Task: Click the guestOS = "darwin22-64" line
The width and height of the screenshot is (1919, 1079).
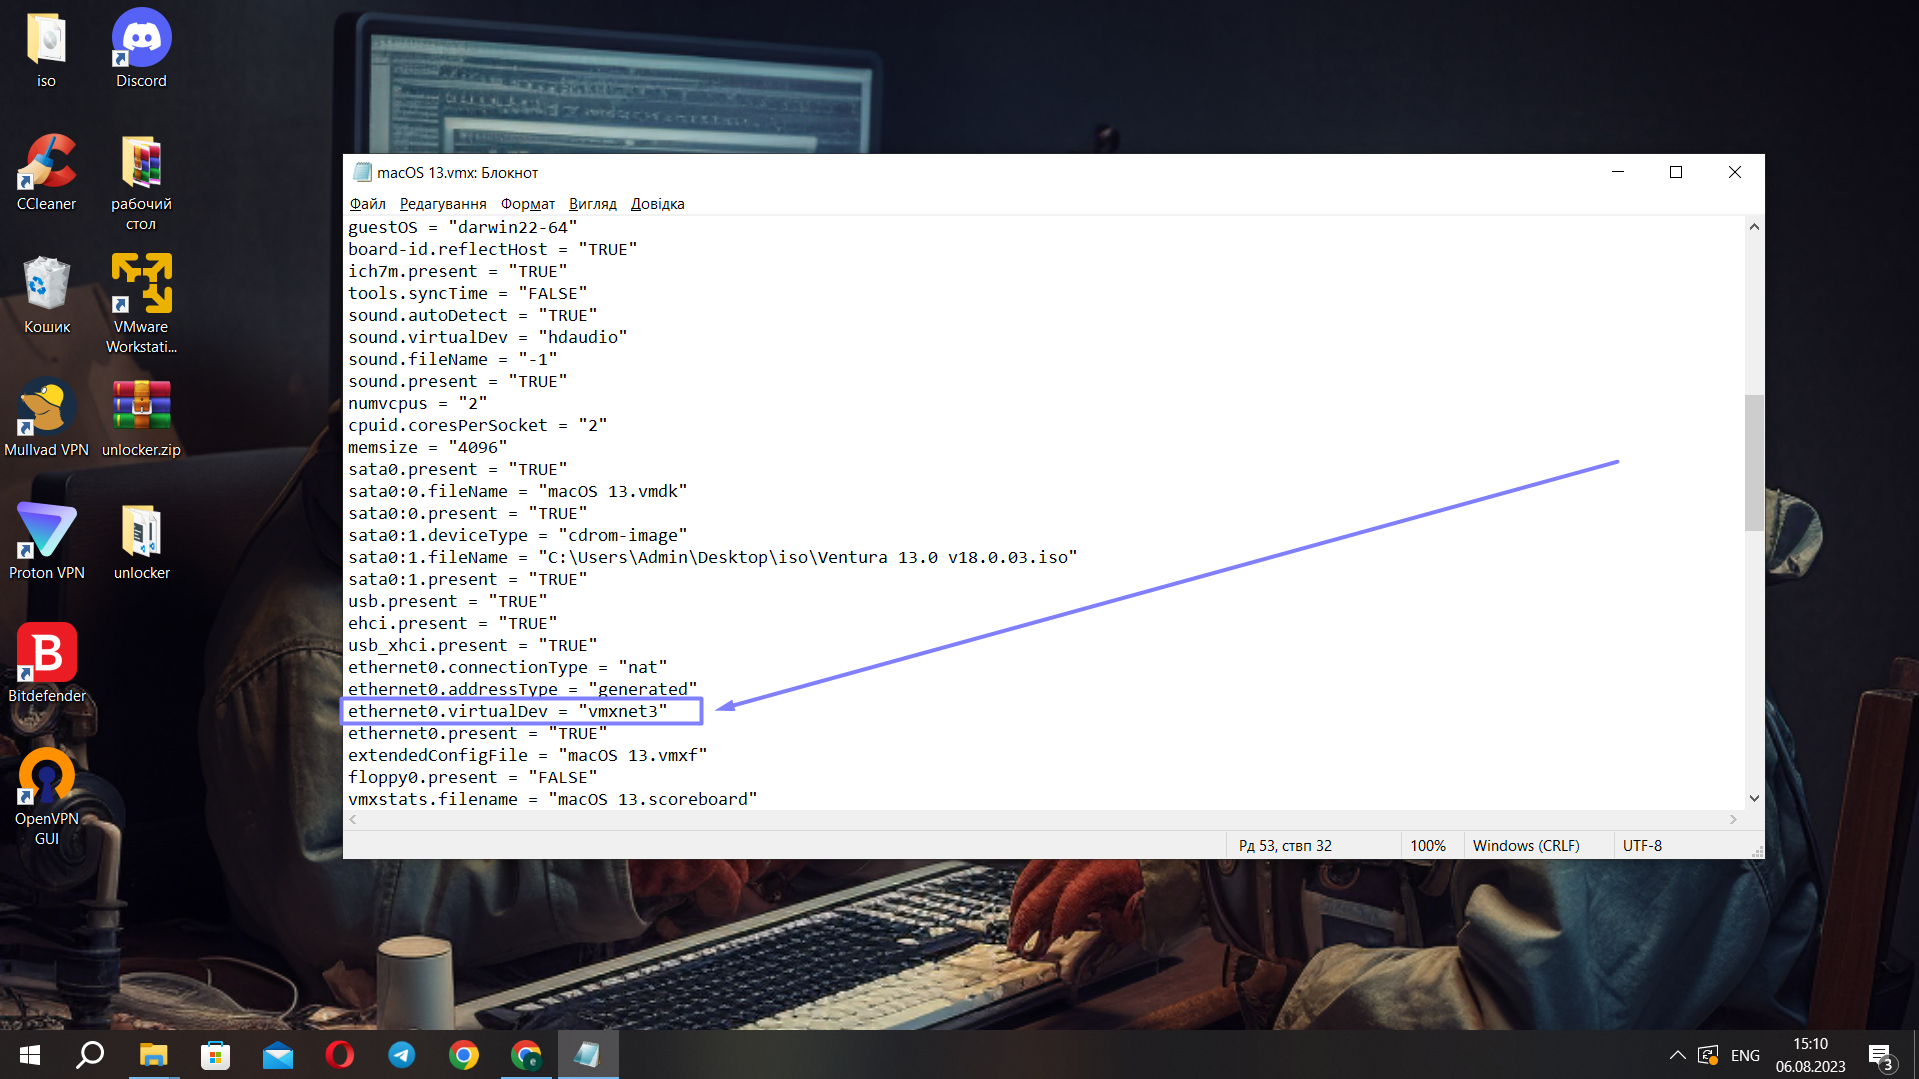Action: click(x=462, y=227)
